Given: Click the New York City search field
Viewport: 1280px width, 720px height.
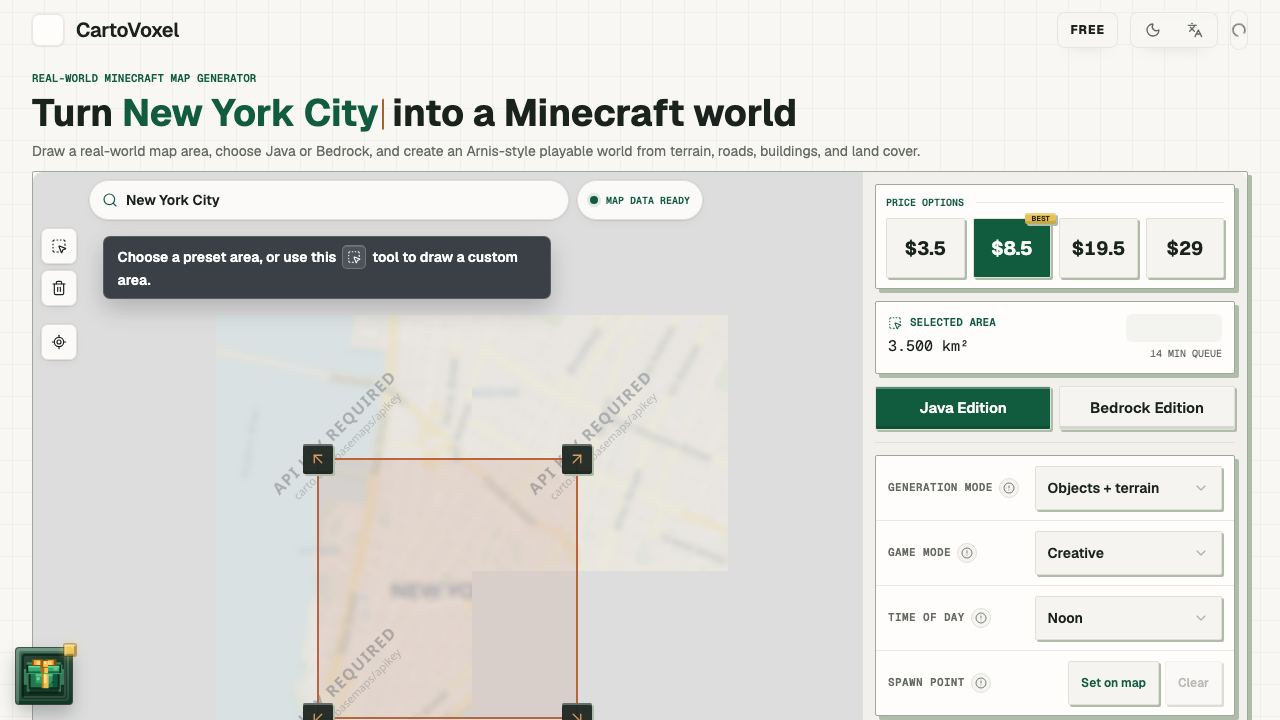Looking at the screenshot, I should [329, 200].
